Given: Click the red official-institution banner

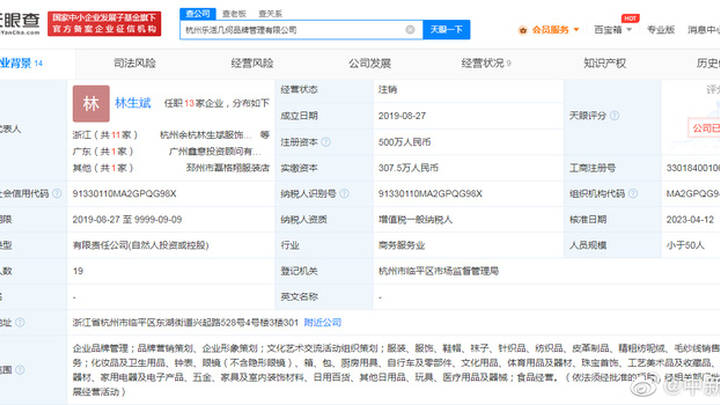Looking at the screenshot, I should (x=104, y=24).
